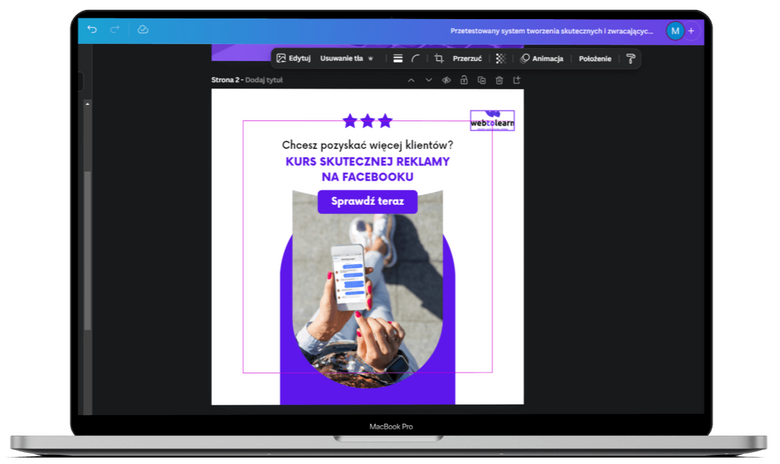This screenshot has height=464, width=780.
Task: Open the Animacja menu
Action: [x=542, y=59]
